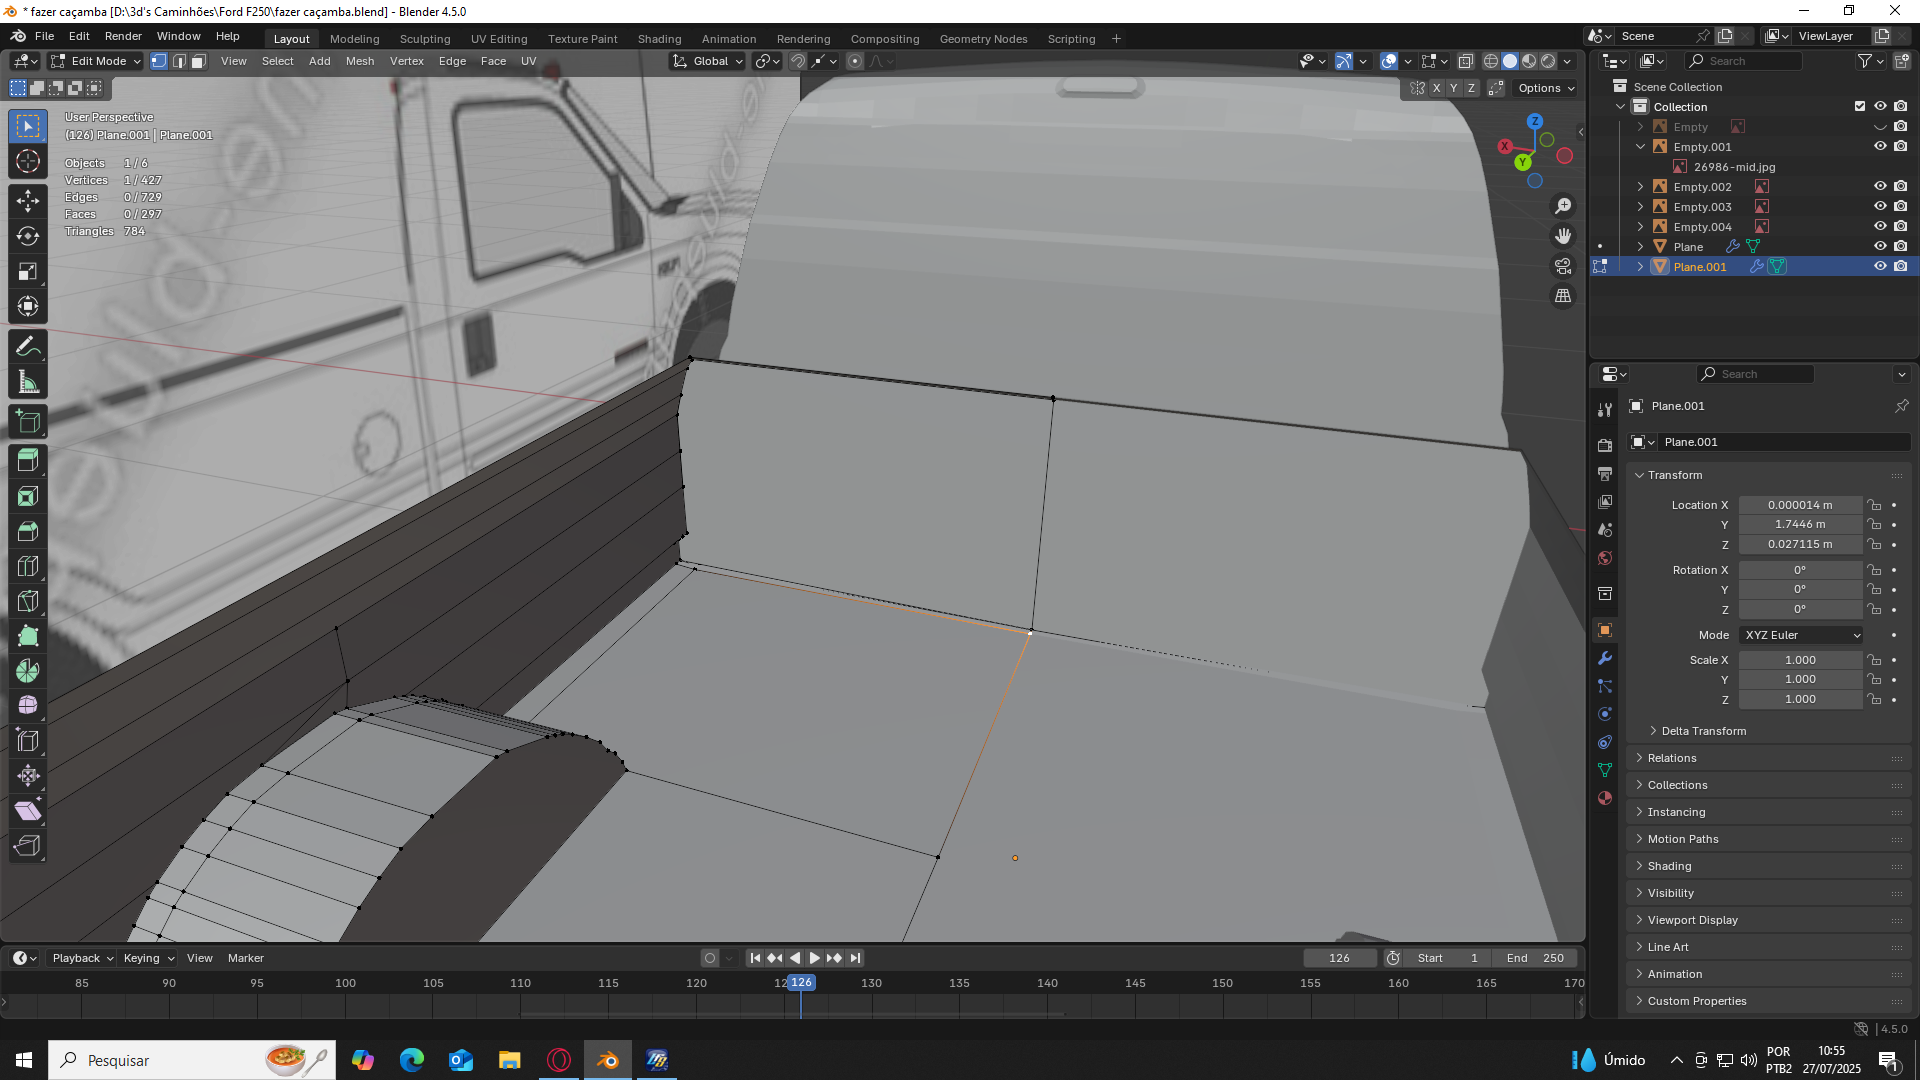Toggle X-ray display in viewport header

click(1465, 61)
